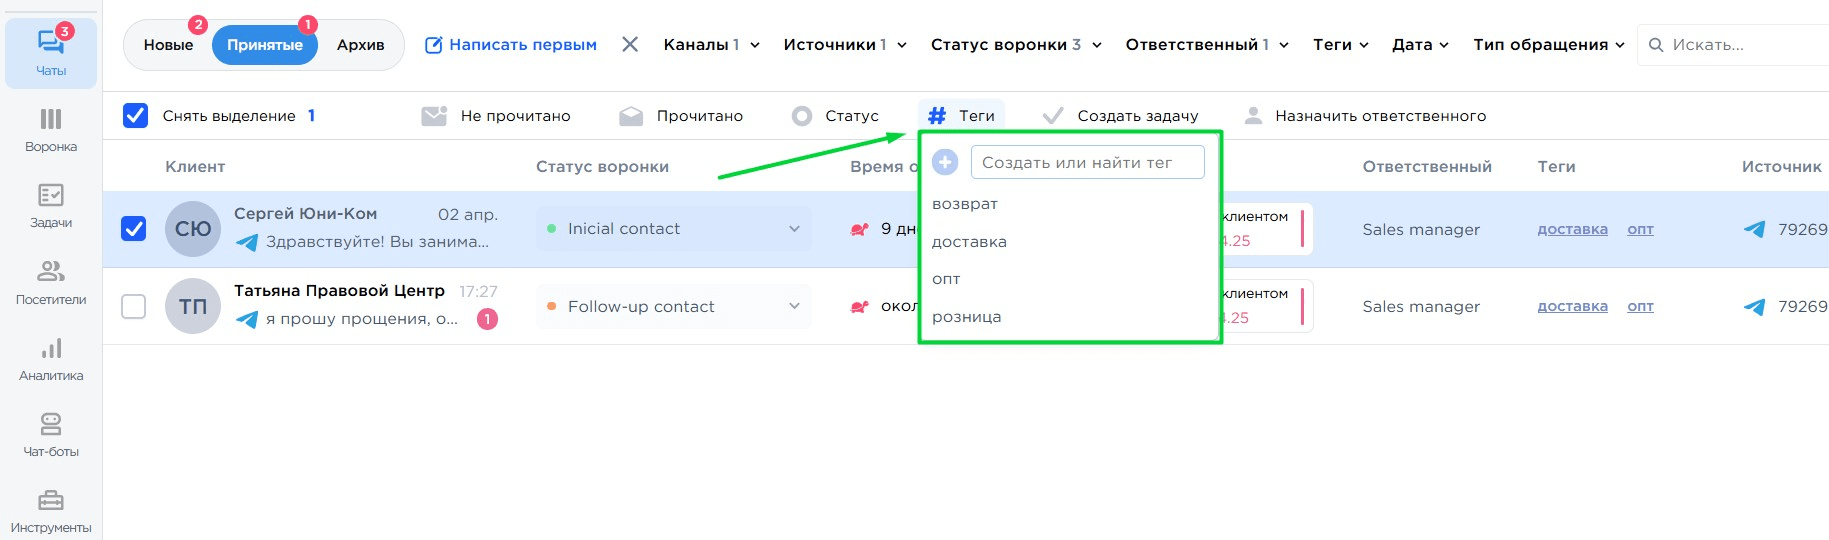The image size is (1829, 540).
Task: Uncheck the Снять выделение checkbox
Action: [x=135, y=116]
